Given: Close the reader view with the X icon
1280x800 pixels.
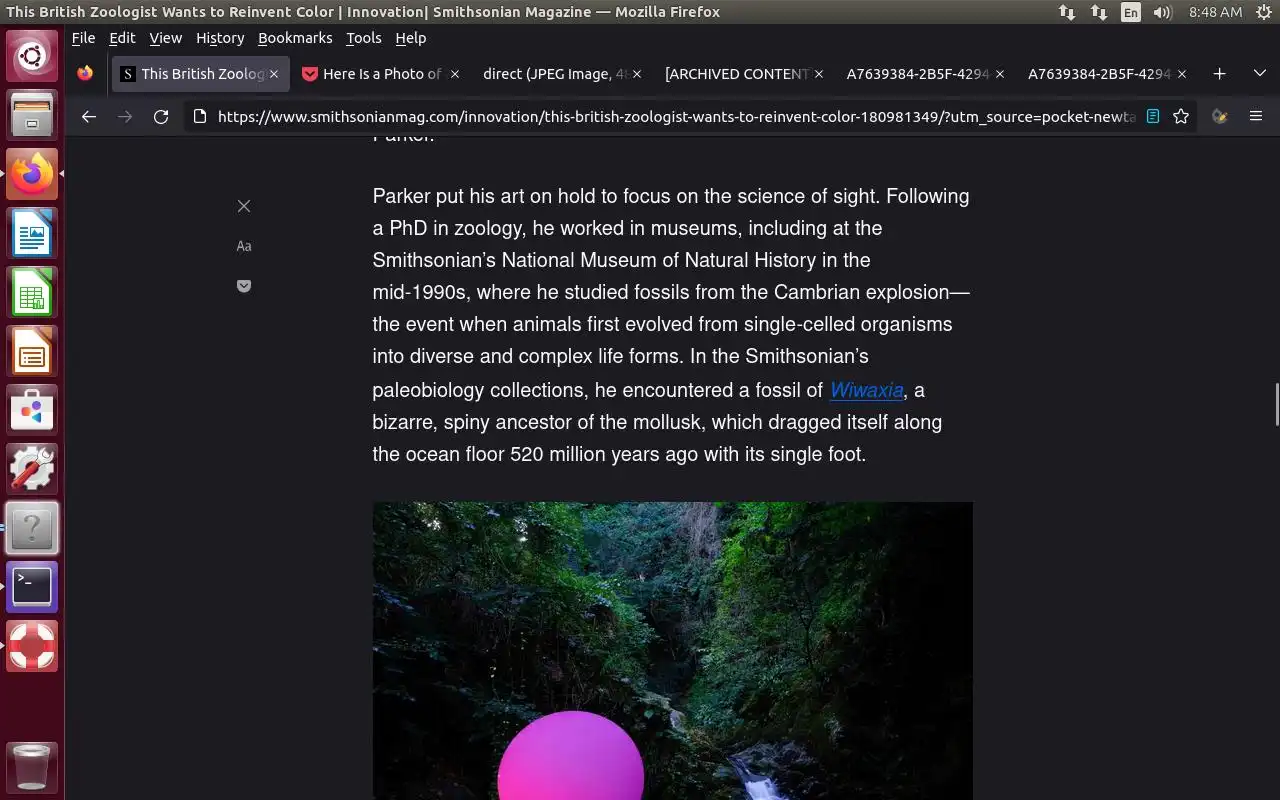Looking at the screenshot, I should point(244,206).
